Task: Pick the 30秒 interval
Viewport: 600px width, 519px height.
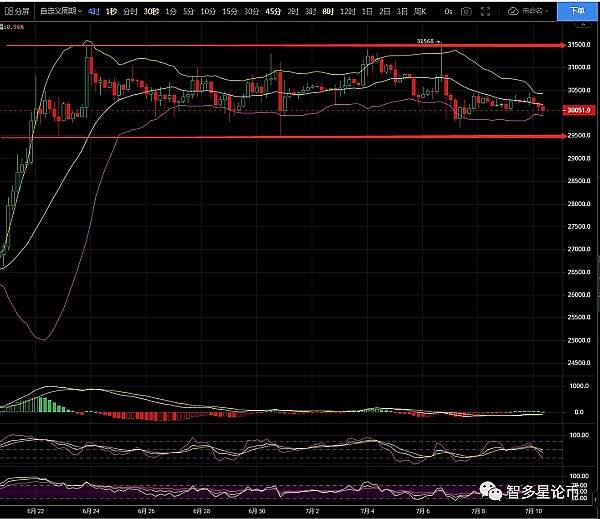Action: point(151,11)
